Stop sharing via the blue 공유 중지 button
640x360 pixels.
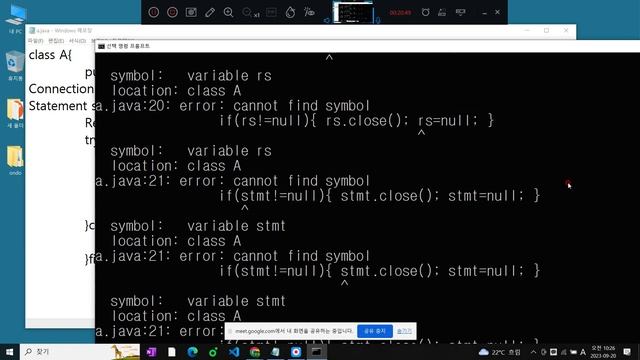[375, 331]
